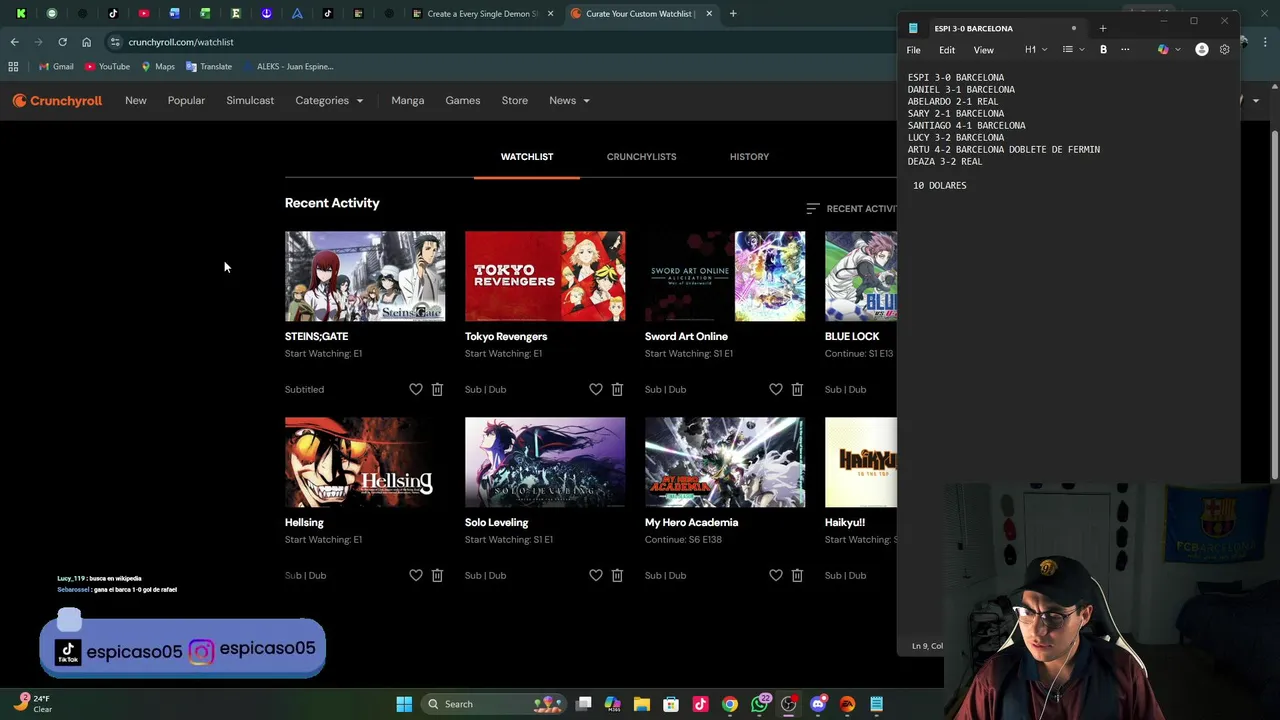Open the Chrome apps grid in bookmarks bar
This screenshot has width=1280, height=720.
coord(13,66)
